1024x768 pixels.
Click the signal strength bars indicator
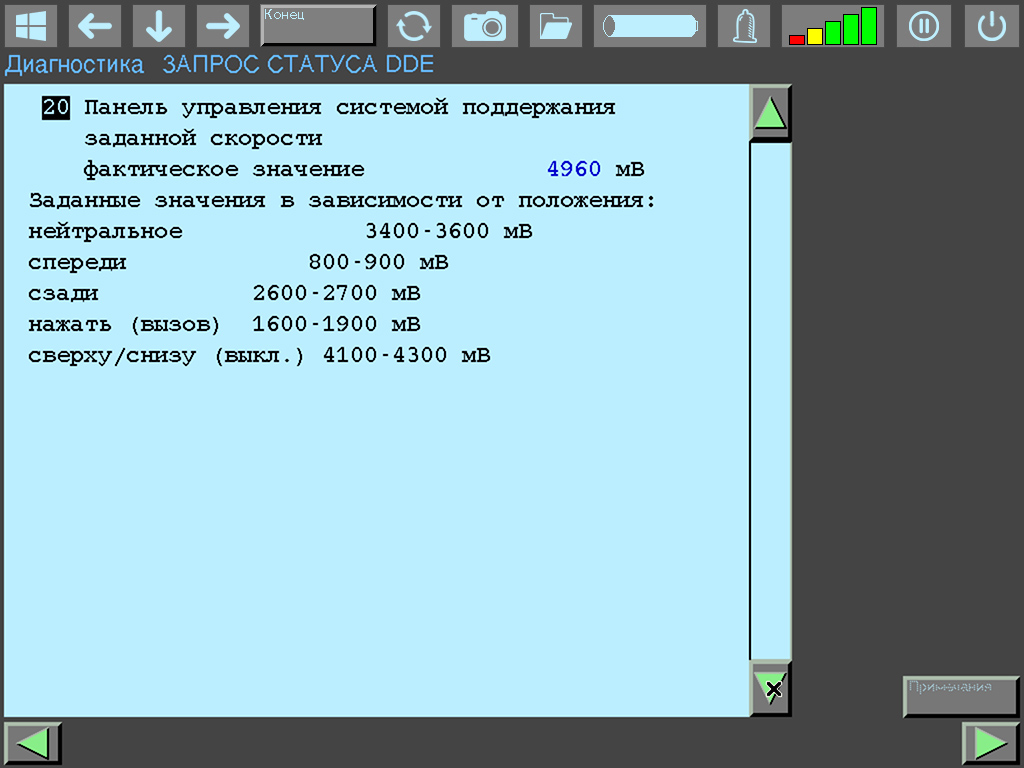(x=832, y=26)
